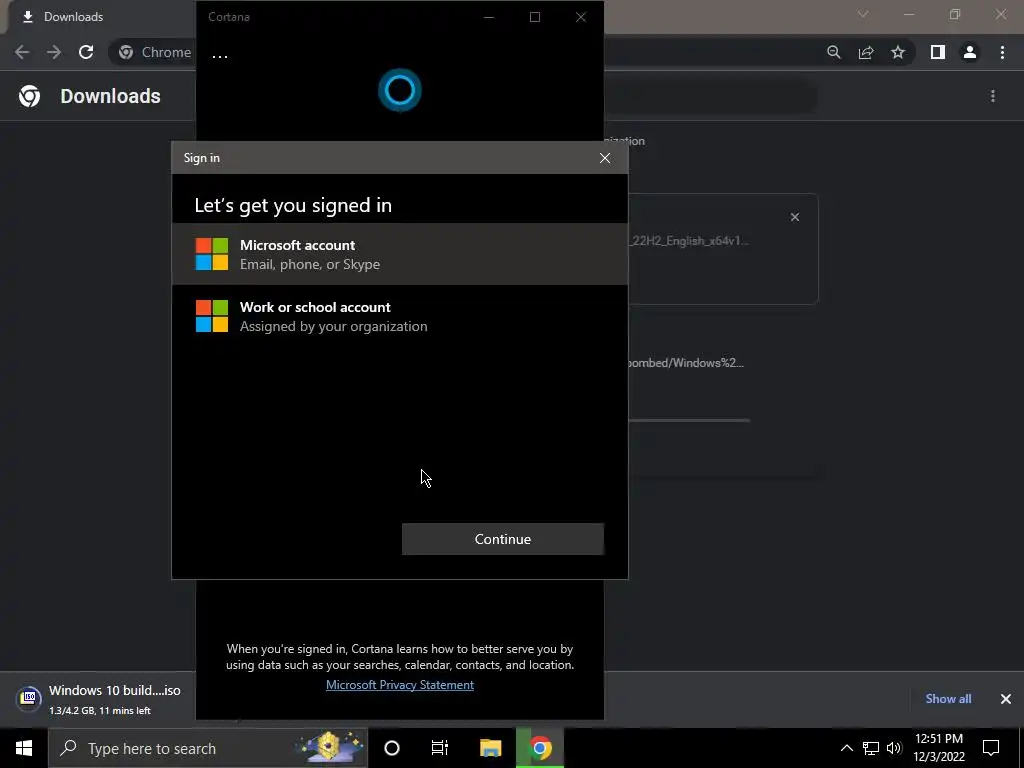Click the download link ending in Windows%2...
1024x768 pixels.
684,363
